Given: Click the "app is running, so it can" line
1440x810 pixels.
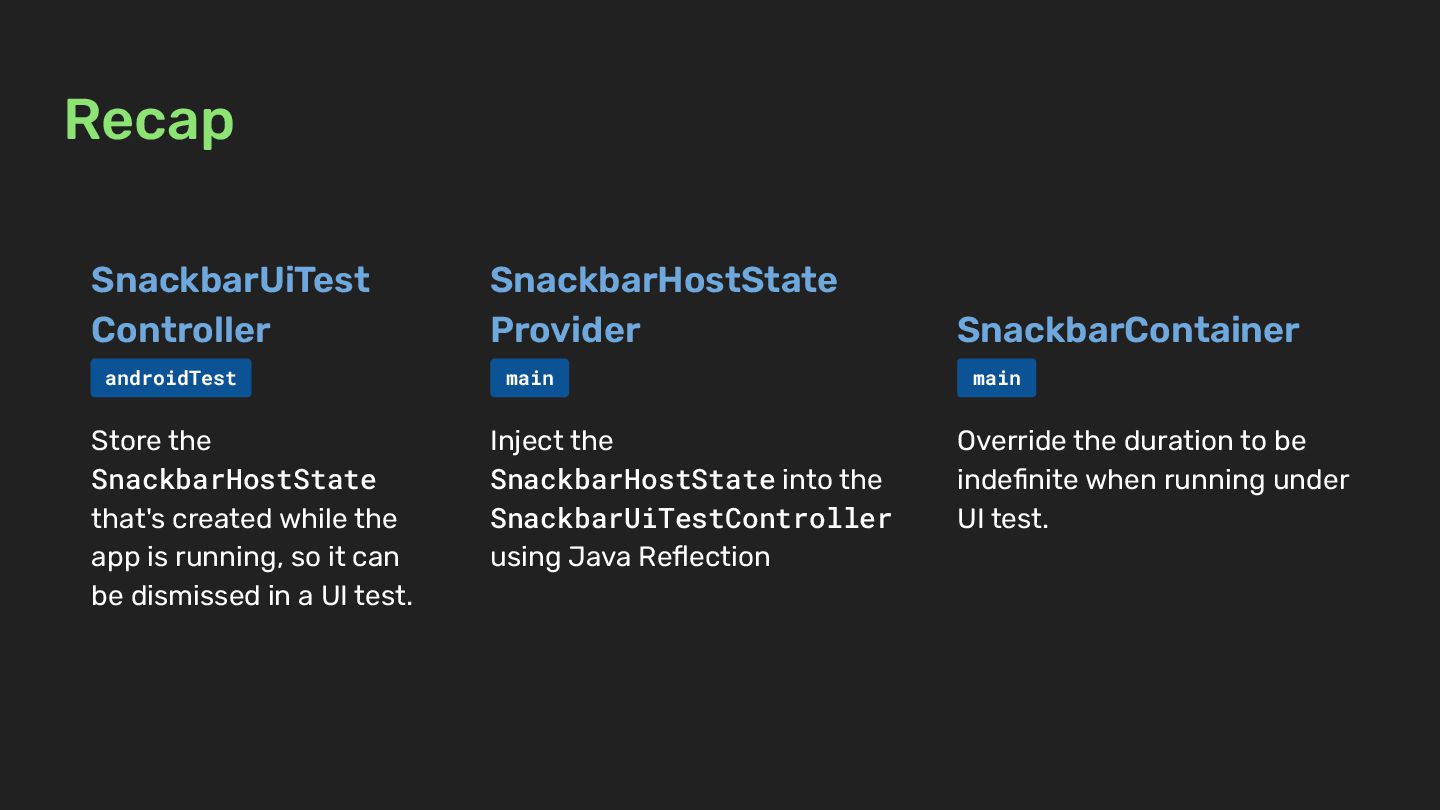Looking at the screenshot, I should (x=245, y=557).
